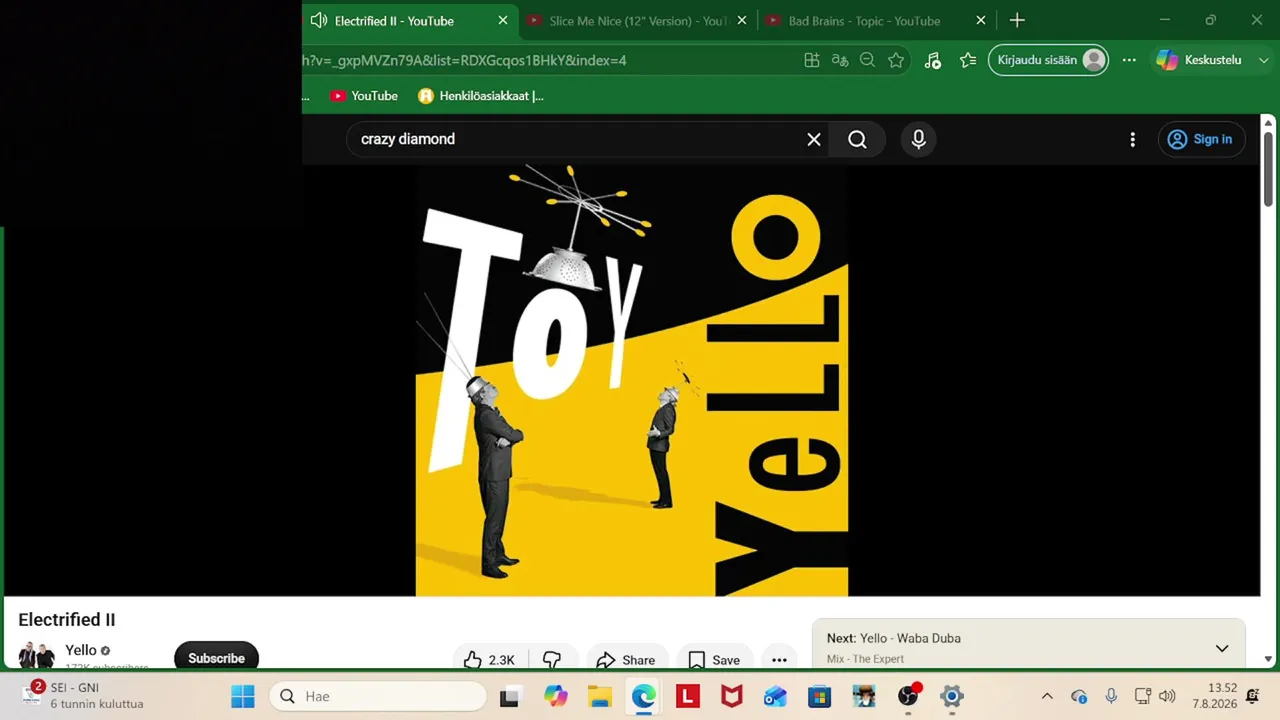Open YouTube settings three-dot menu
Viewport: 1280px width, 720px height.
click(1132, 139)
